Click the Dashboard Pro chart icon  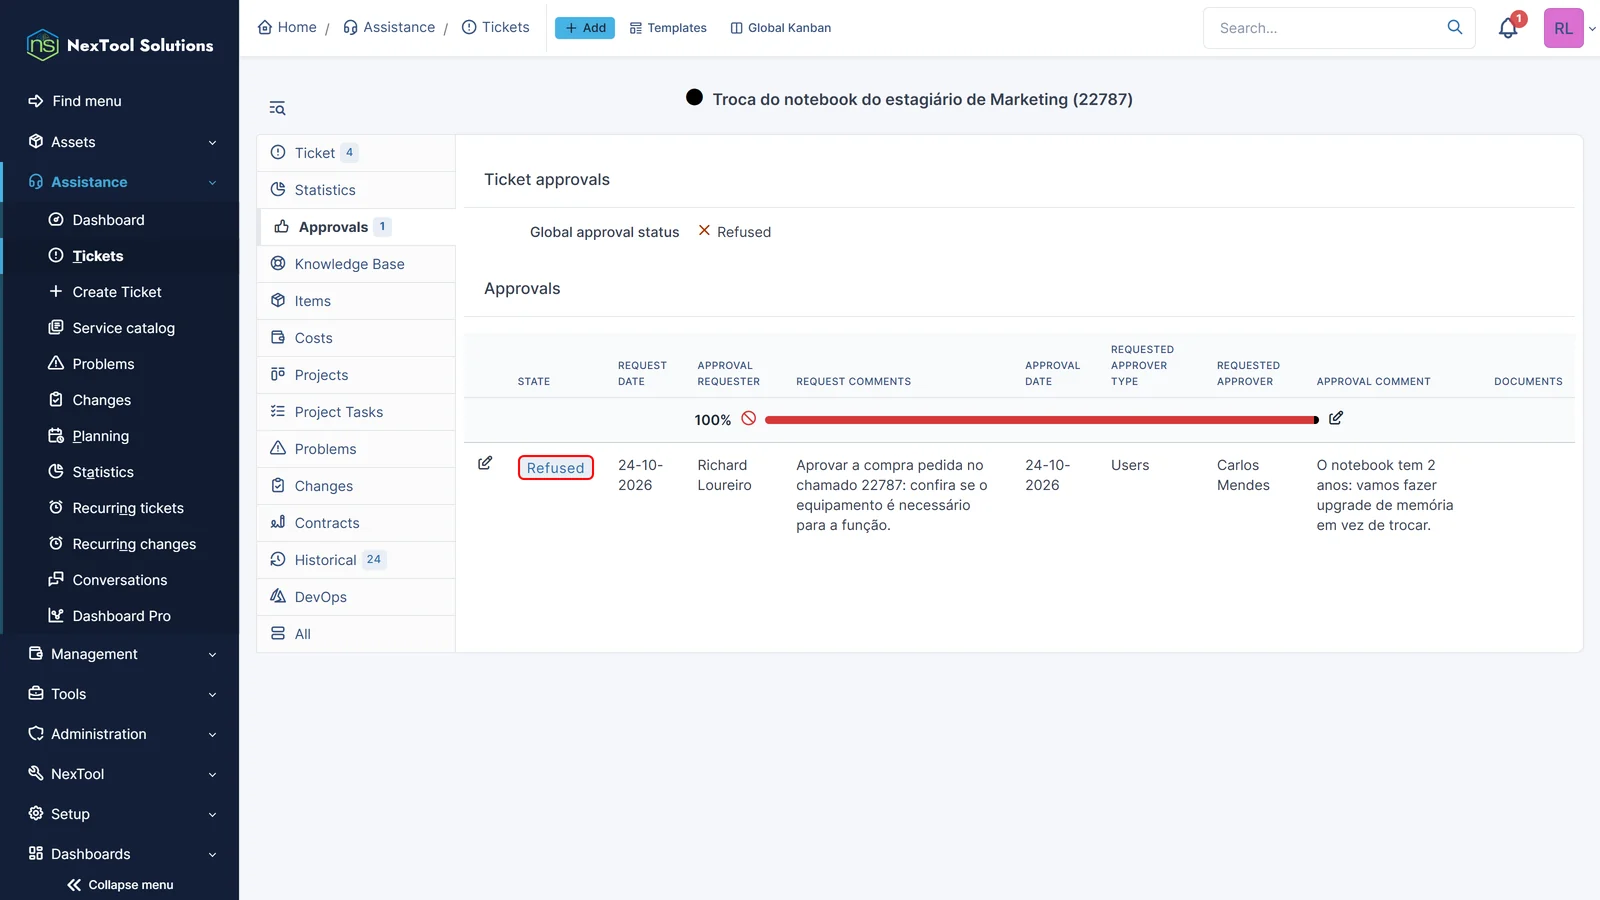(56, 615)
